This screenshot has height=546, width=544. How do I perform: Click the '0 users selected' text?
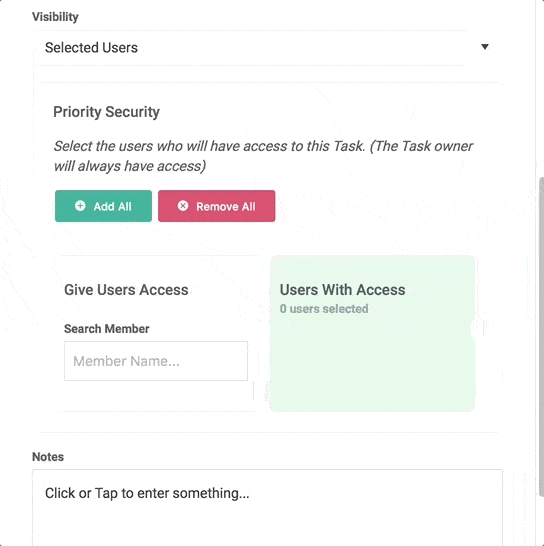tap(324, 309)
